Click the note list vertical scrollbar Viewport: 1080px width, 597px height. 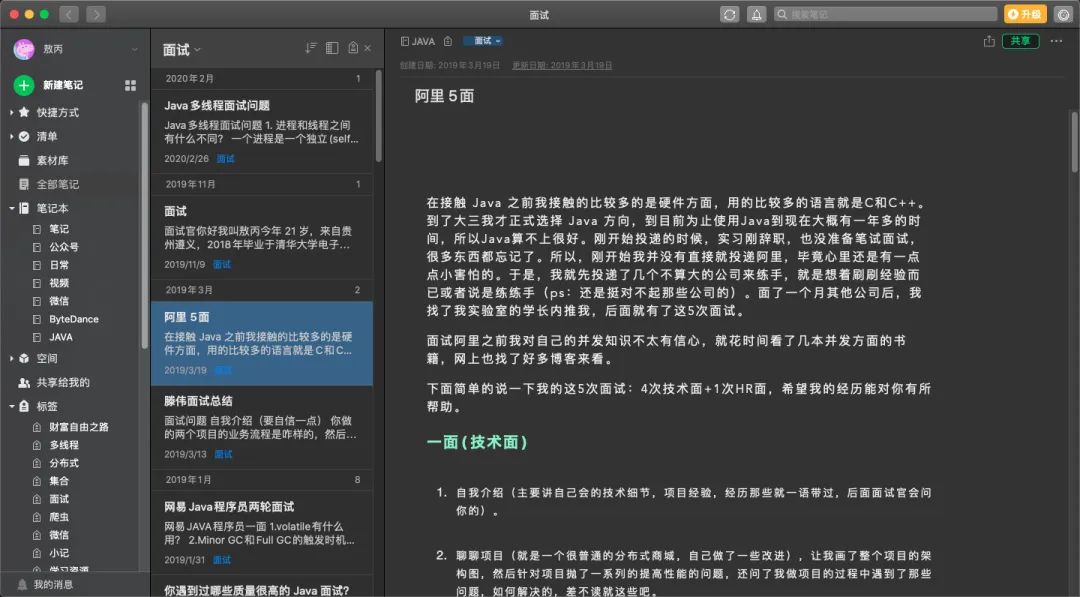click(378, 116)
